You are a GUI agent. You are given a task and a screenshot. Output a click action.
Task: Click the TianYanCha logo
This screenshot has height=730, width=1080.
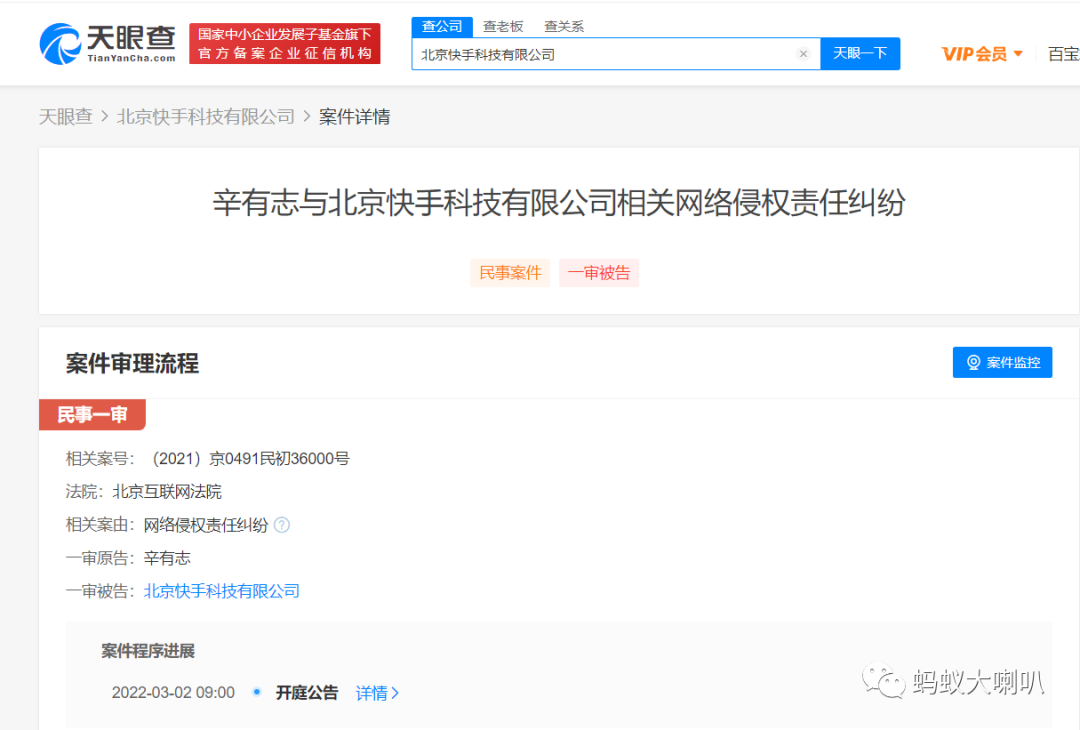(x=107, y=43)
